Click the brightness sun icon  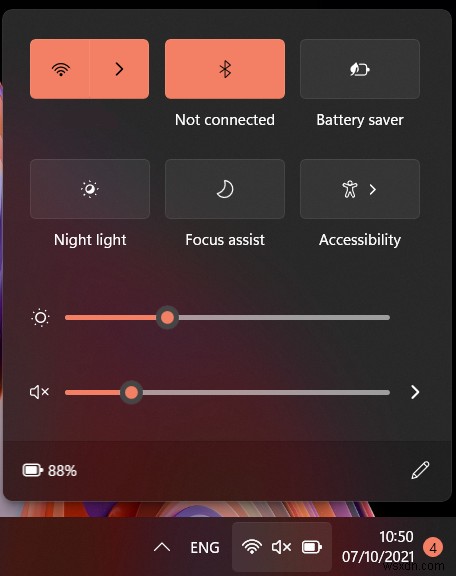click(40, 318)
